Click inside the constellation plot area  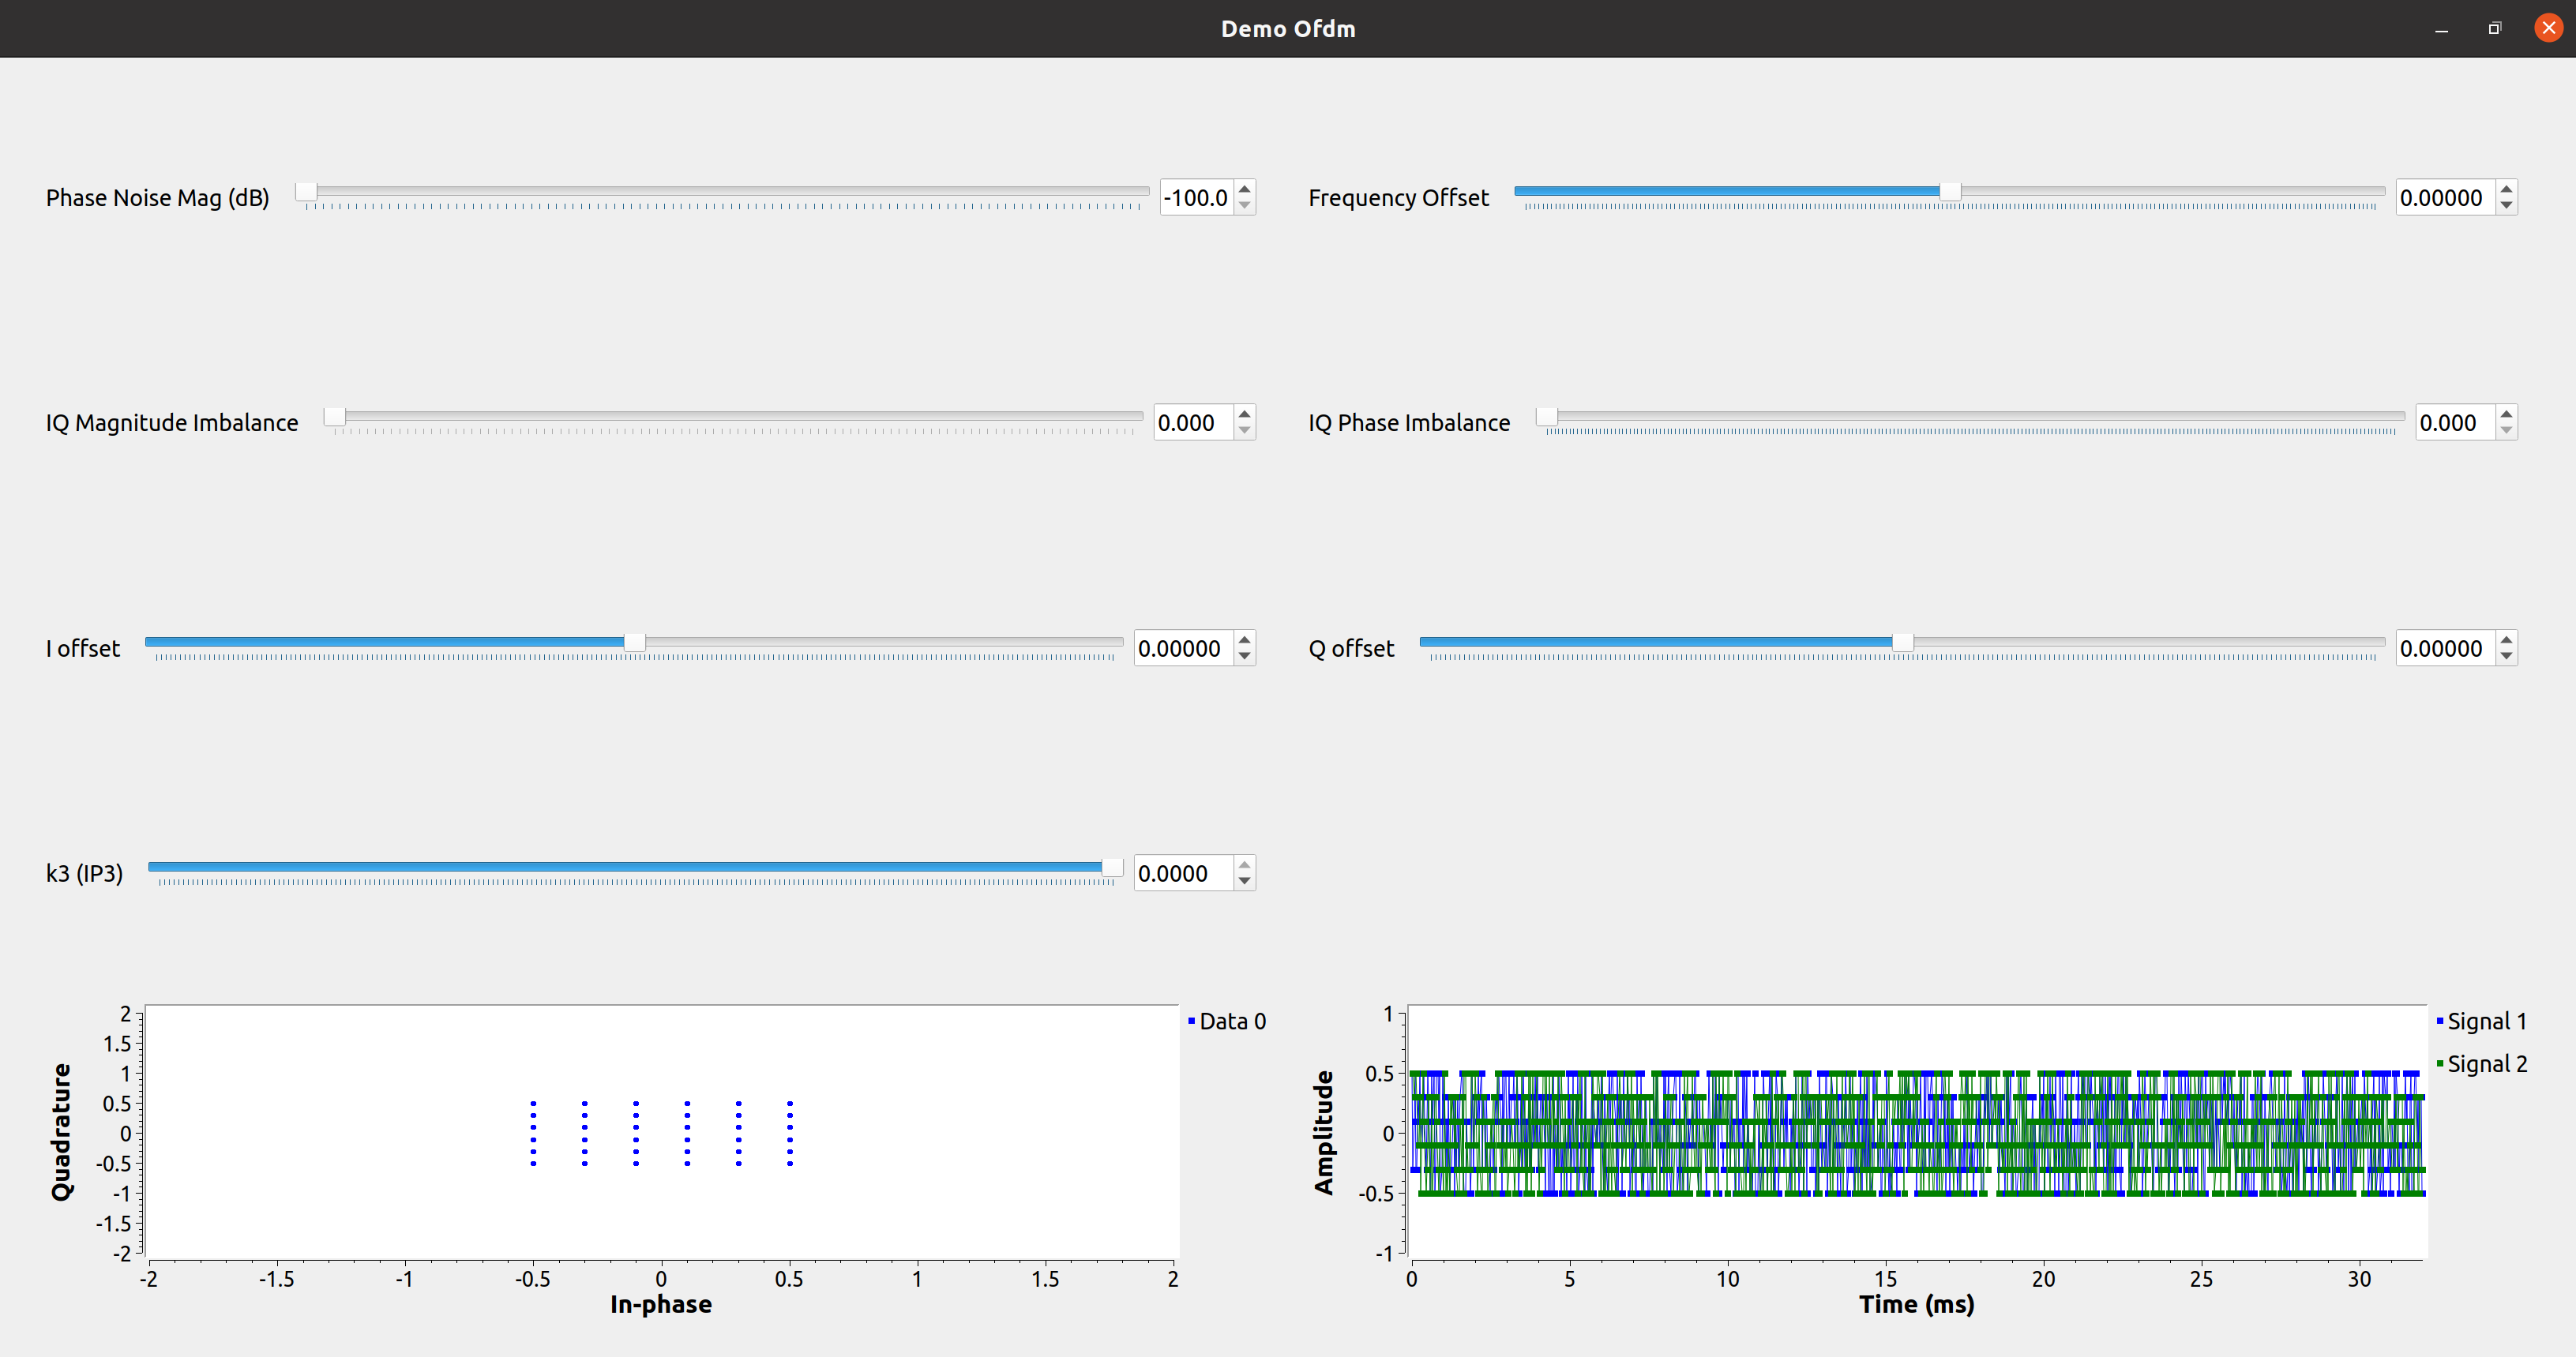[x=660, y=1132]
